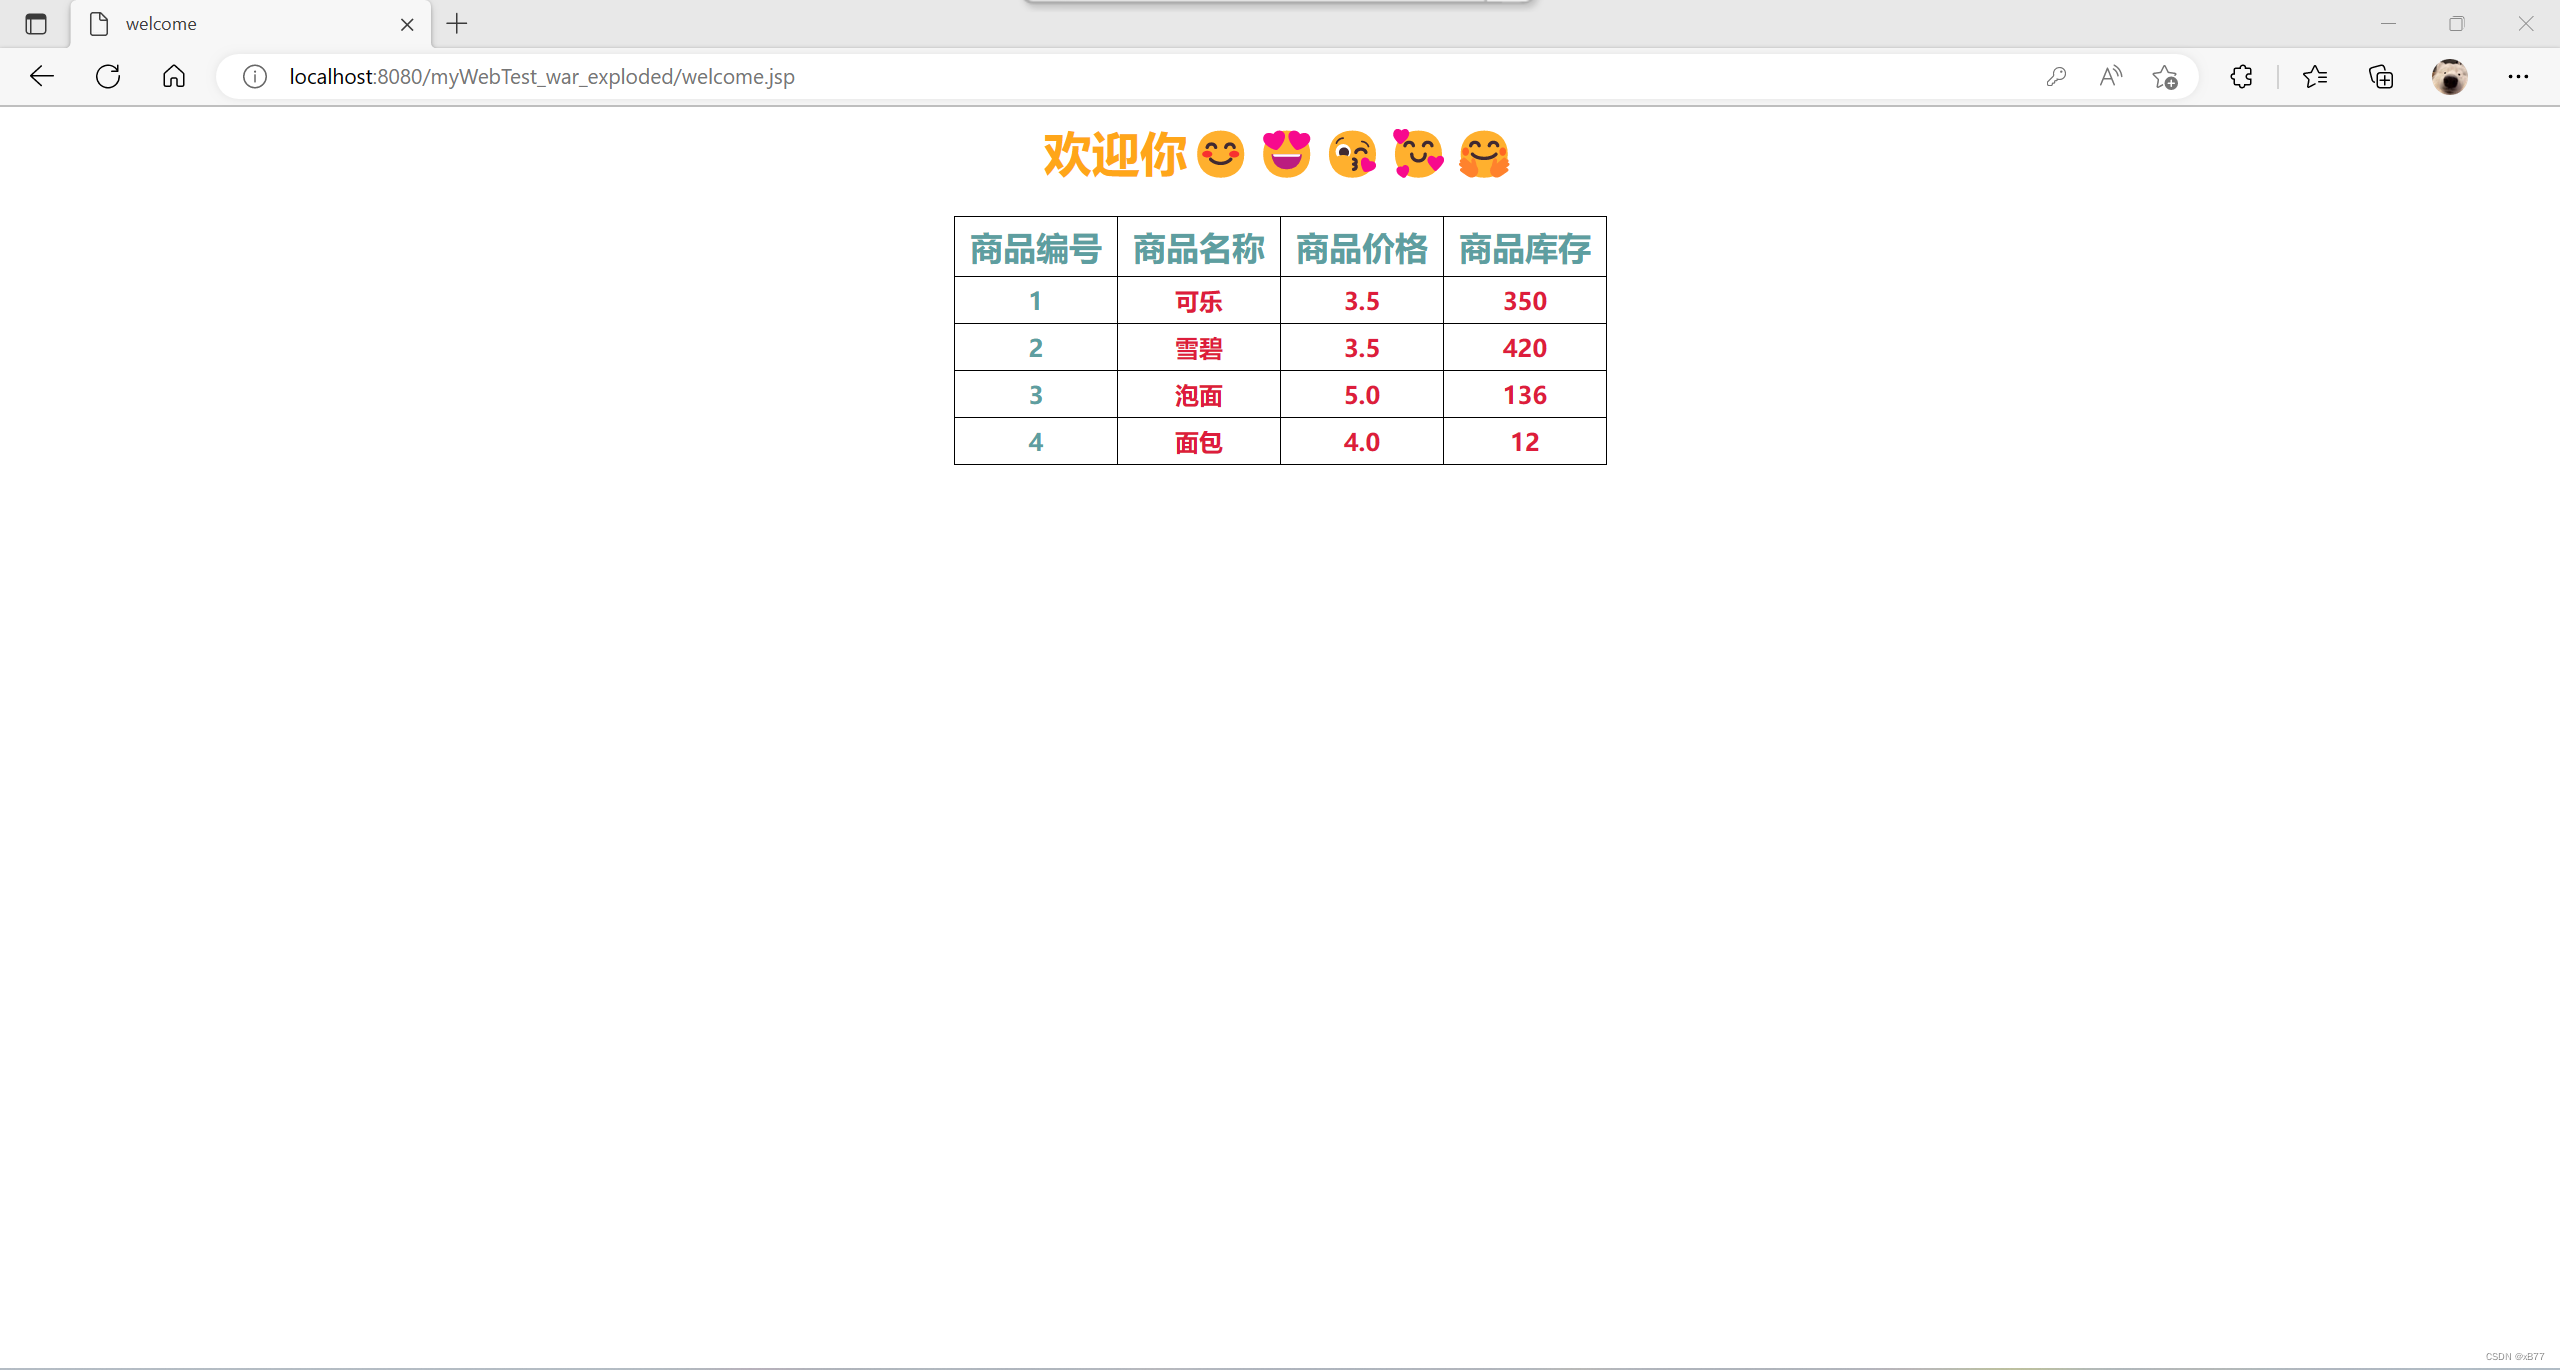Click the heart-eyes emoji
2560x1370 pixels.
point(1286,154)
